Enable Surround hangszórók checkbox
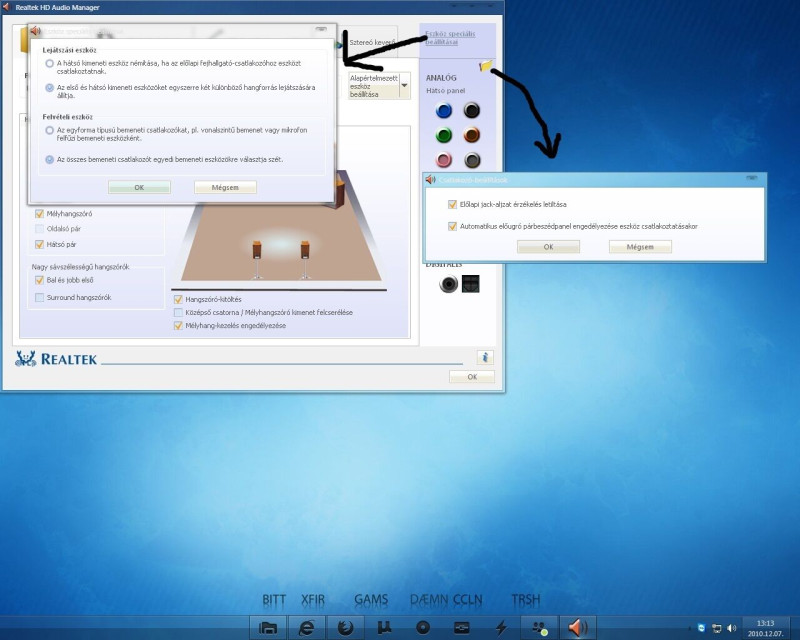 point(39,298)
